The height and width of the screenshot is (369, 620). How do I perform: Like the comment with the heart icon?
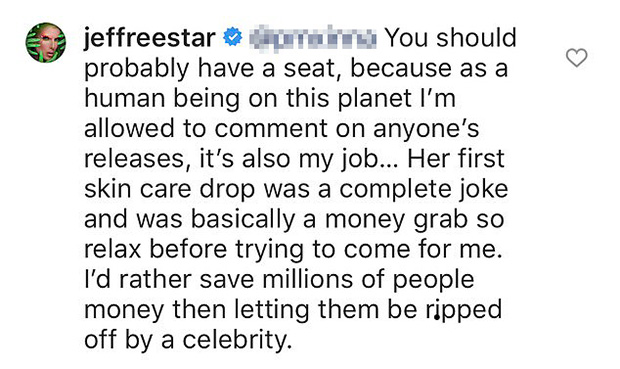point(577,58)
